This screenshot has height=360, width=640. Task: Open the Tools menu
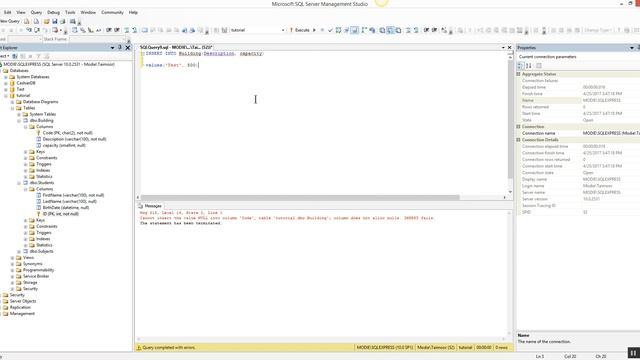click(x=70, y=13)
